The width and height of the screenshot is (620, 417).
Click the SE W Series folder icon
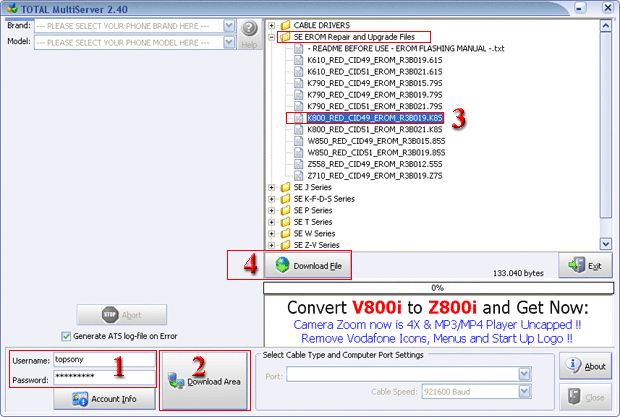[285, 234]
